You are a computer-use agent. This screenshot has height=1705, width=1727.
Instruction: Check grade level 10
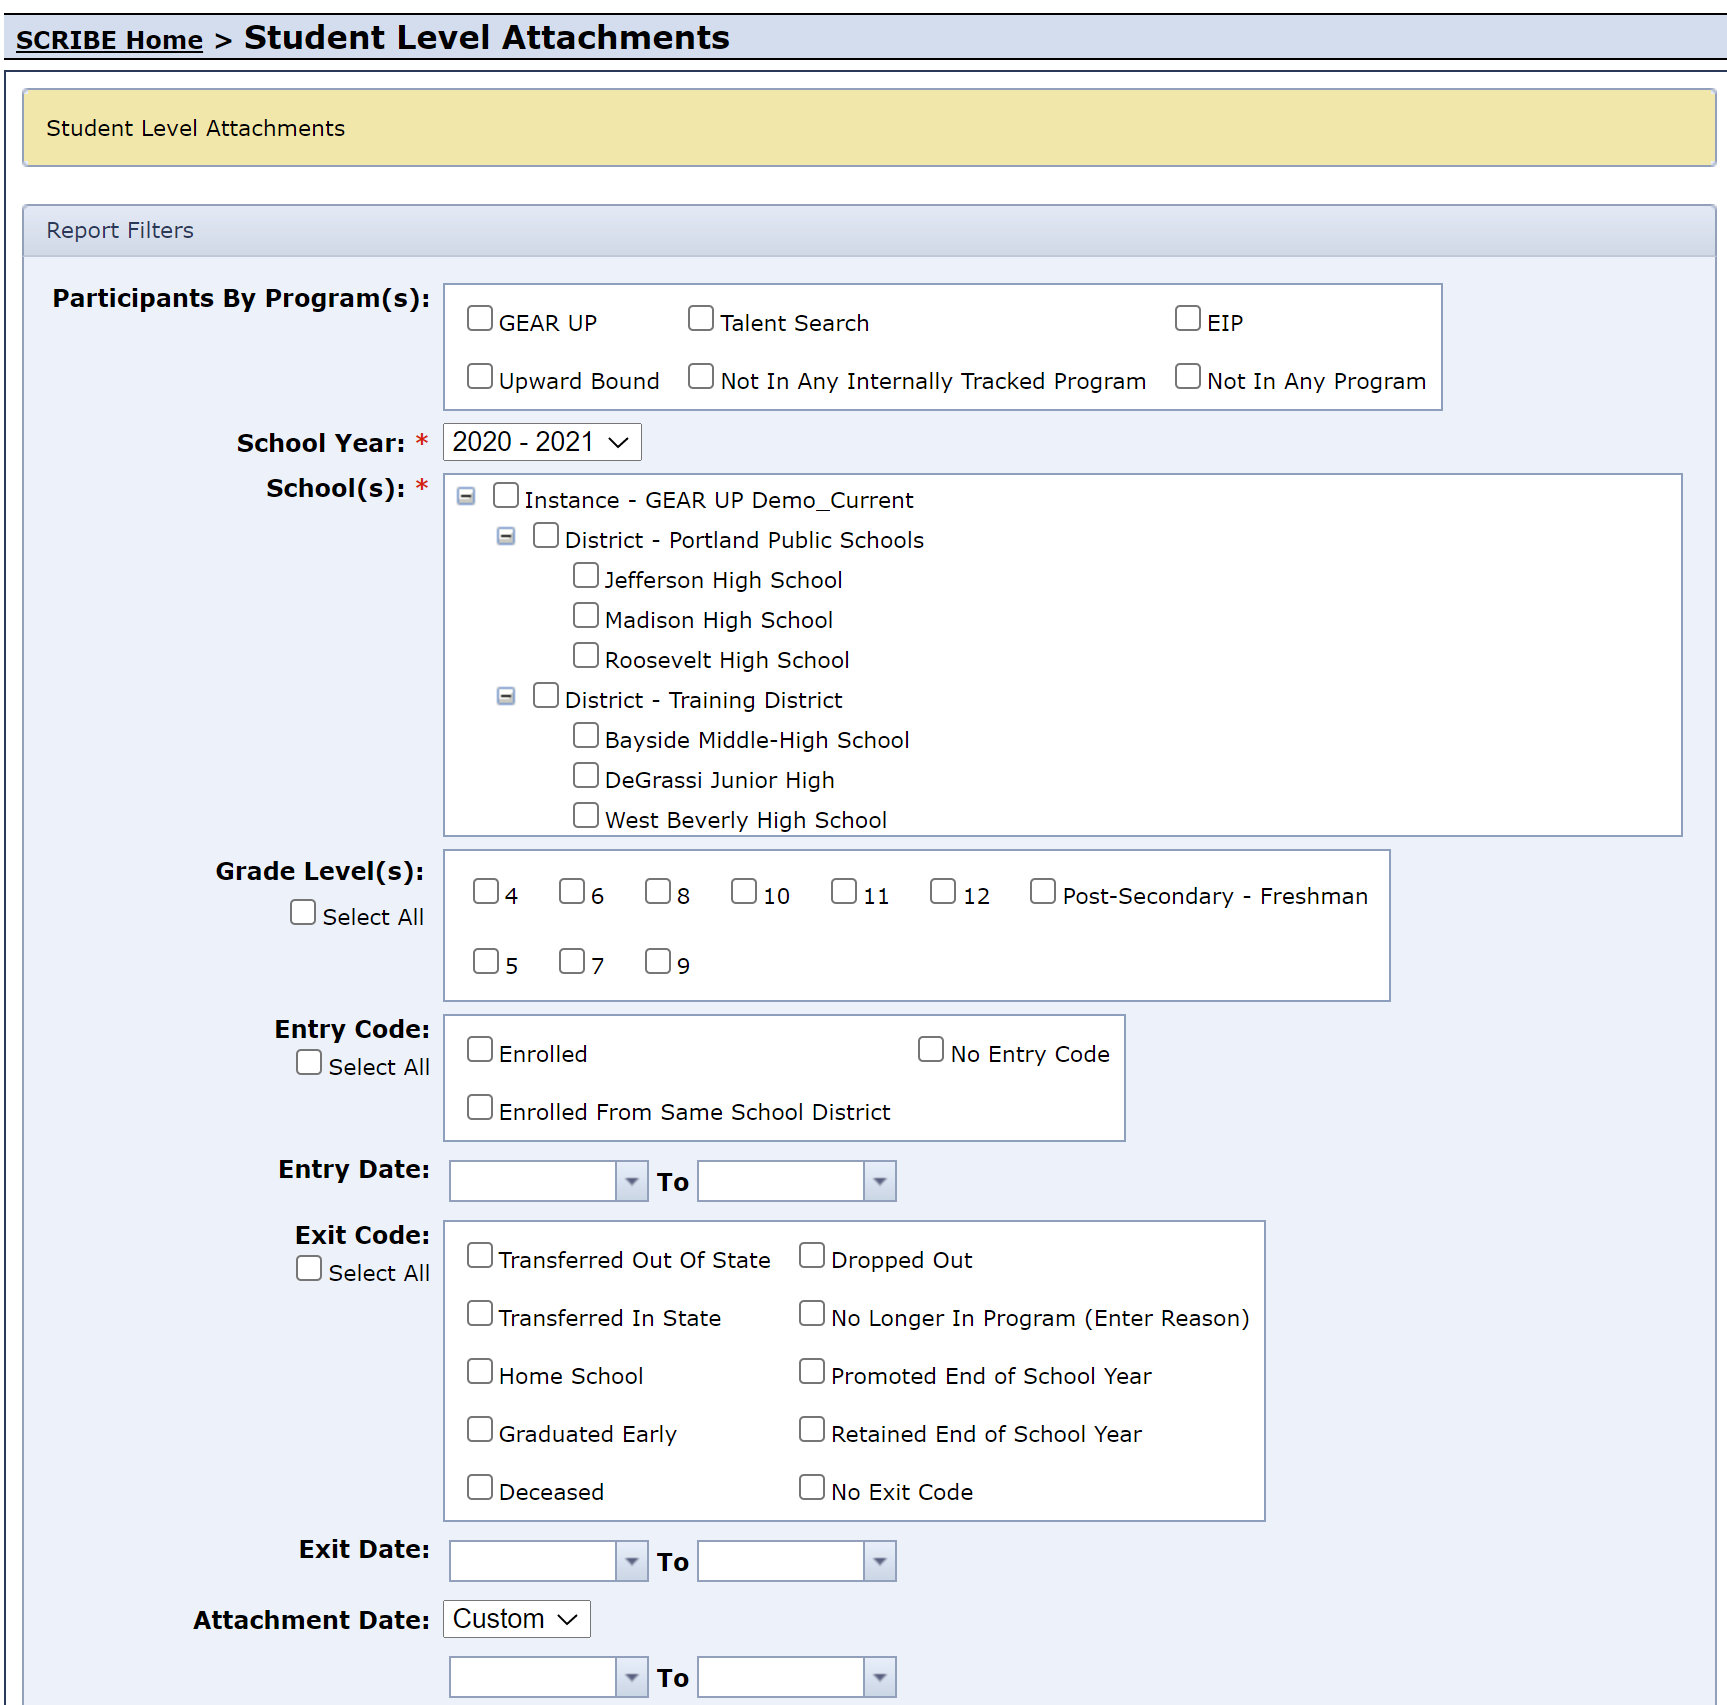(x=744, y=891)
